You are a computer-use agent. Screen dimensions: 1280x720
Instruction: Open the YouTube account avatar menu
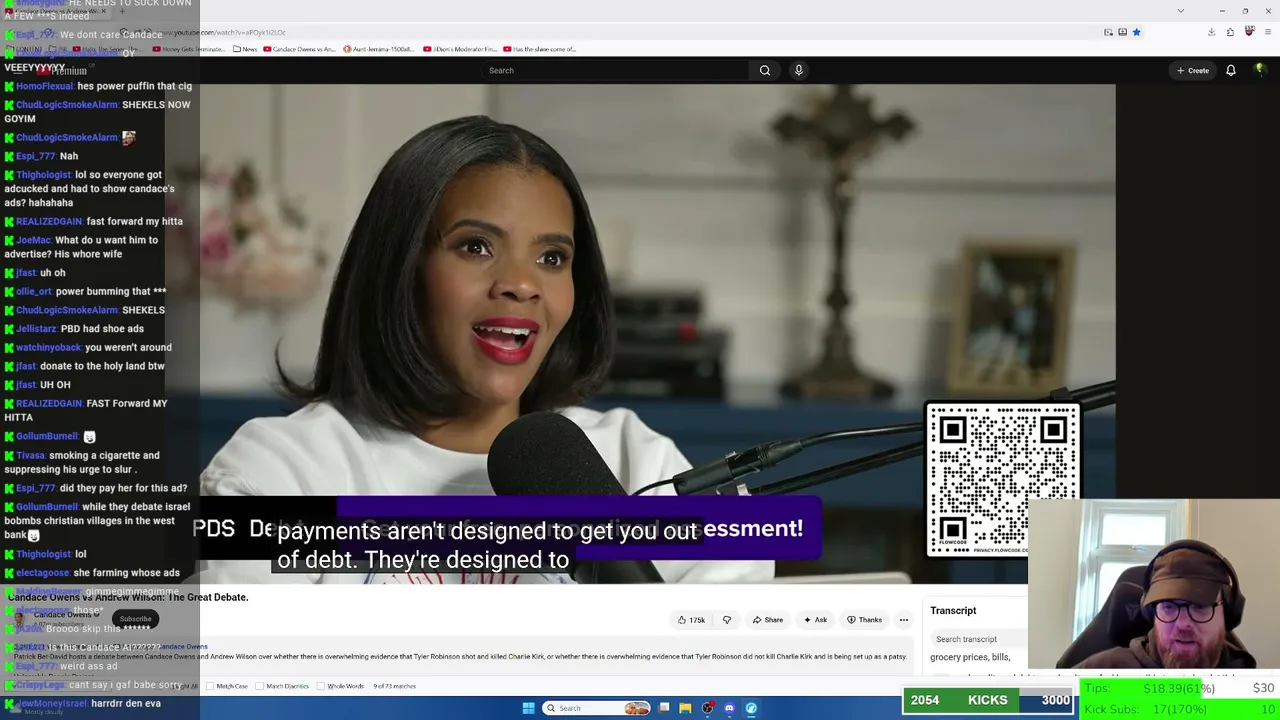click(1260, 70)
